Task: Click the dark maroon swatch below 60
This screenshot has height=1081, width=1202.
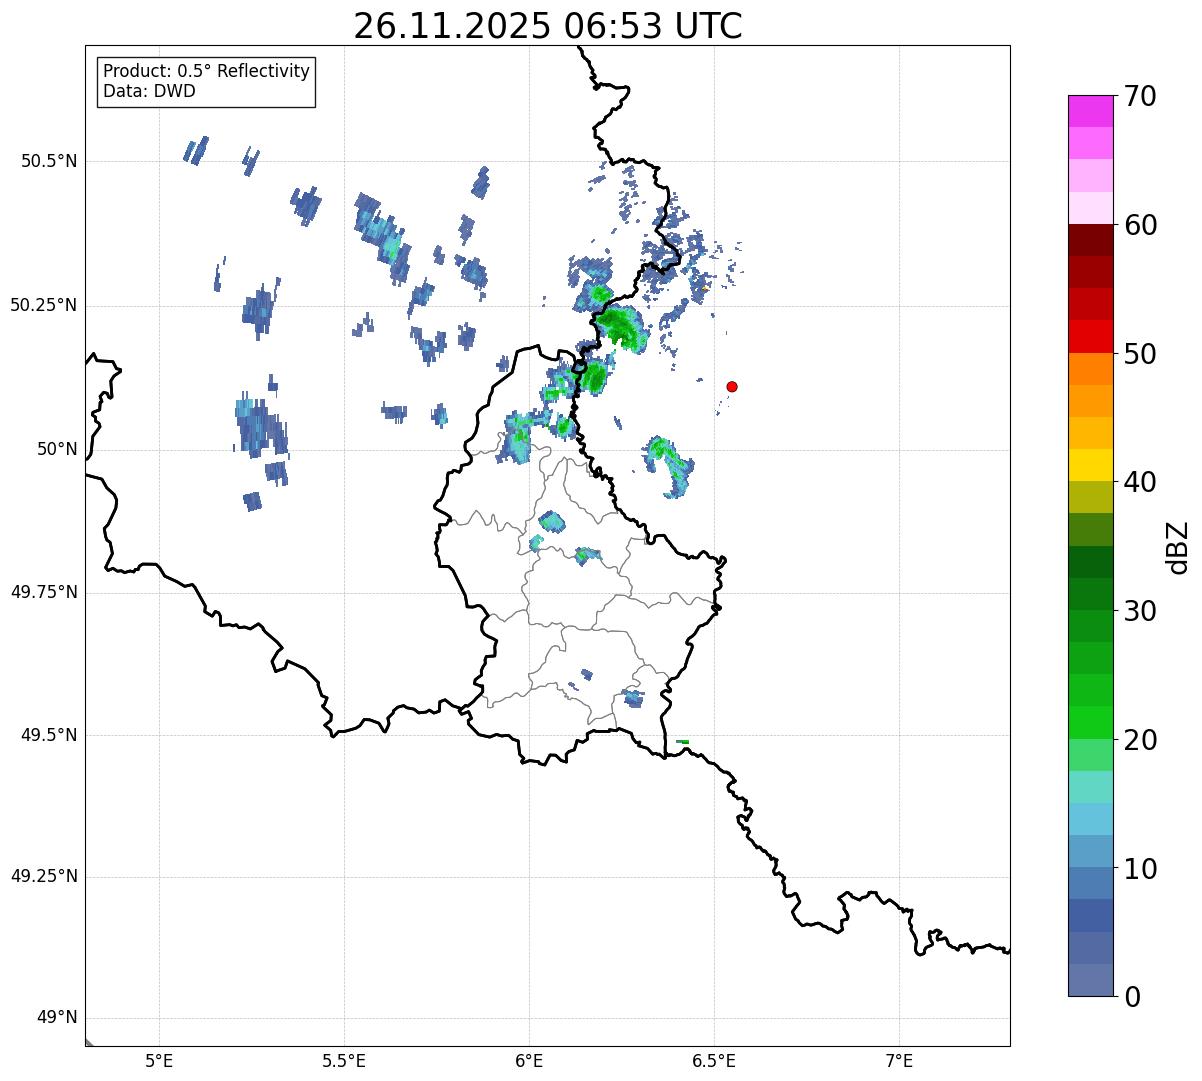Action: point(1090,240)
